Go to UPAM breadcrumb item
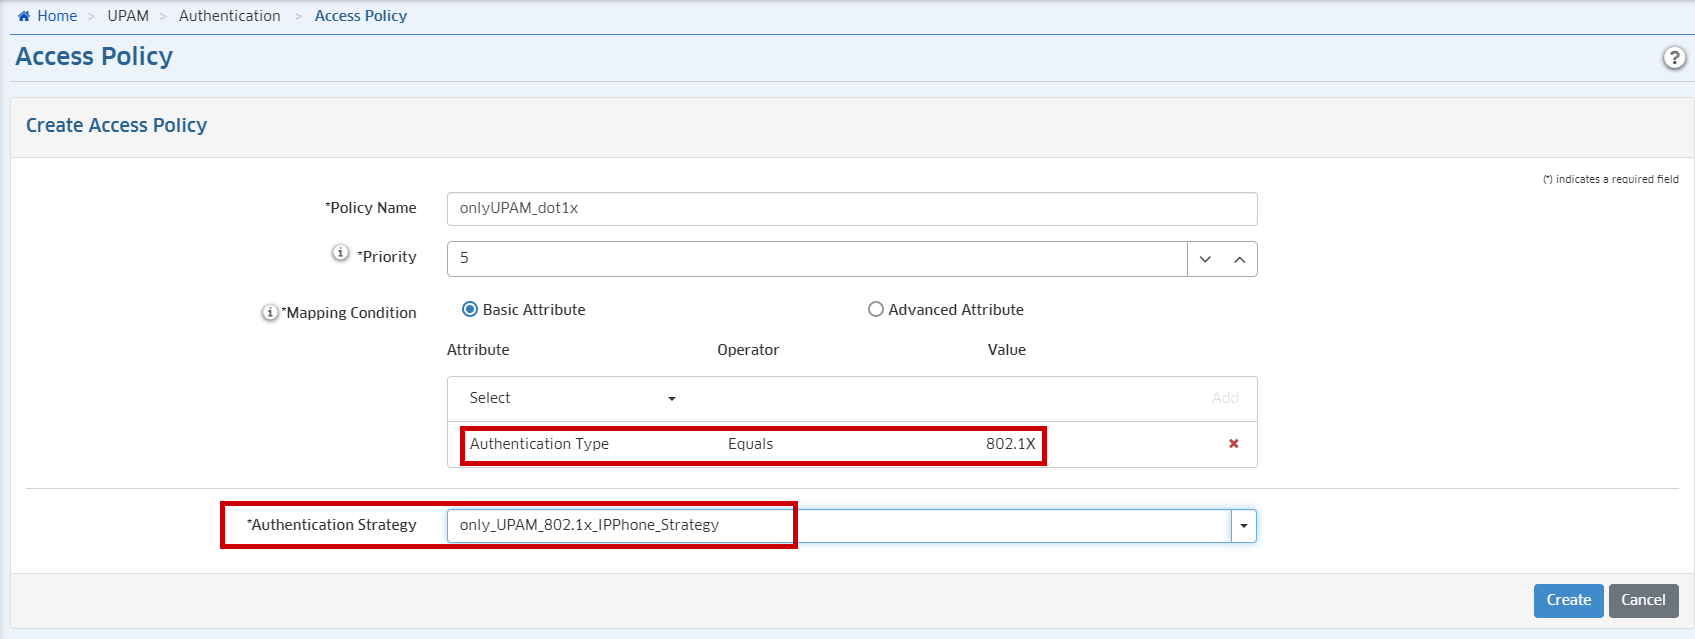 coord(128,16)
